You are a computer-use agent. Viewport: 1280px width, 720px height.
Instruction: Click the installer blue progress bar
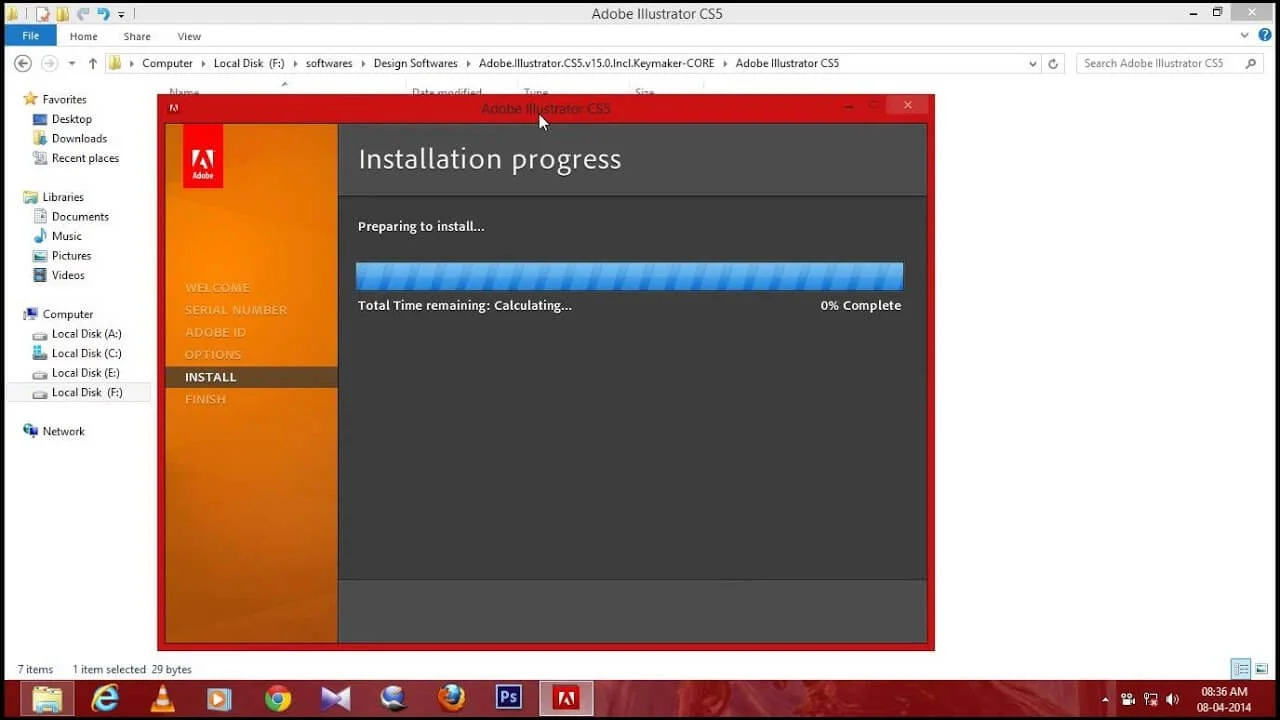(x=629, y=276)
